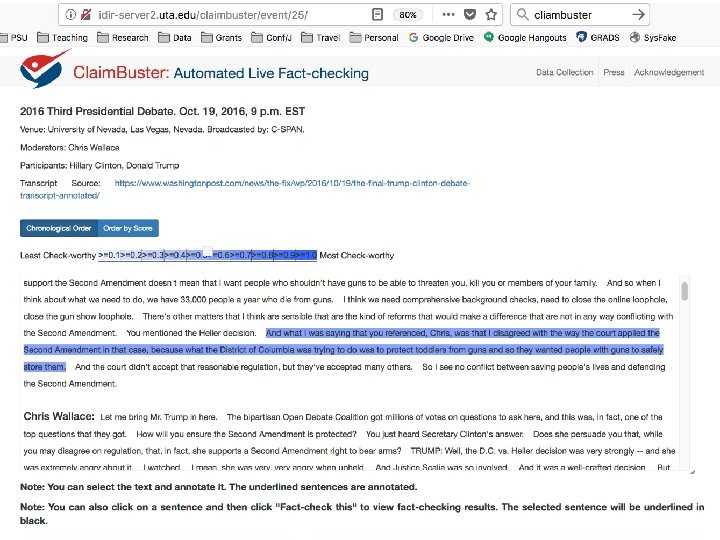Open SysFake bookmark
The image size is (720, 540).
click(652, 38)
